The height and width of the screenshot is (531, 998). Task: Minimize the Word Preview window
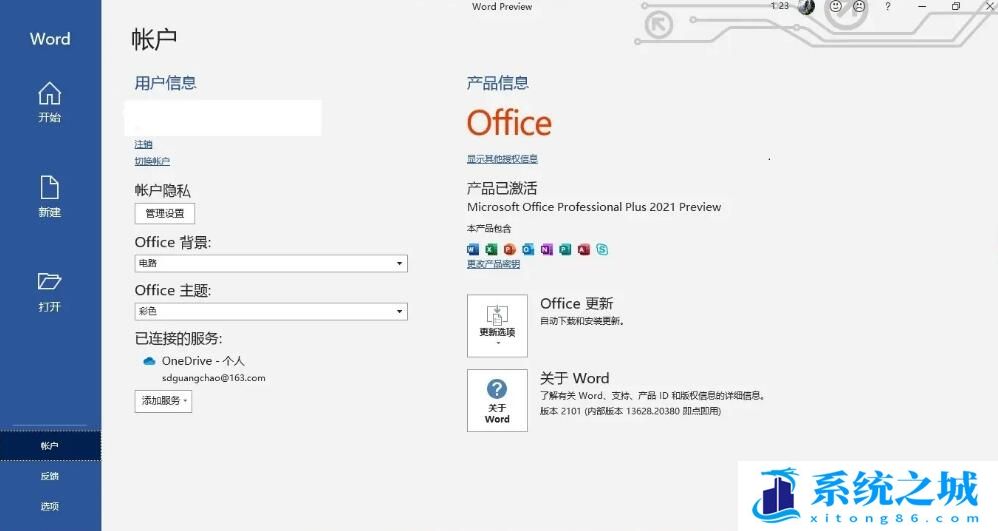[922, 6]
